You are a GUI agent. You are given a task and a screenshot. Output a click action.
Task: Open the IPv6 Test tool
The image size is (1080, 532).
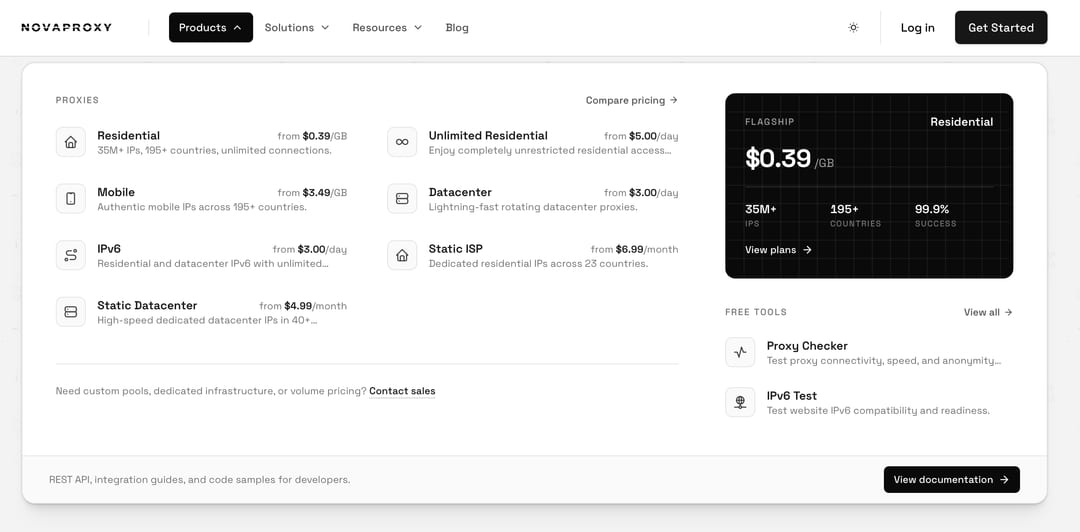coord(869,402)
